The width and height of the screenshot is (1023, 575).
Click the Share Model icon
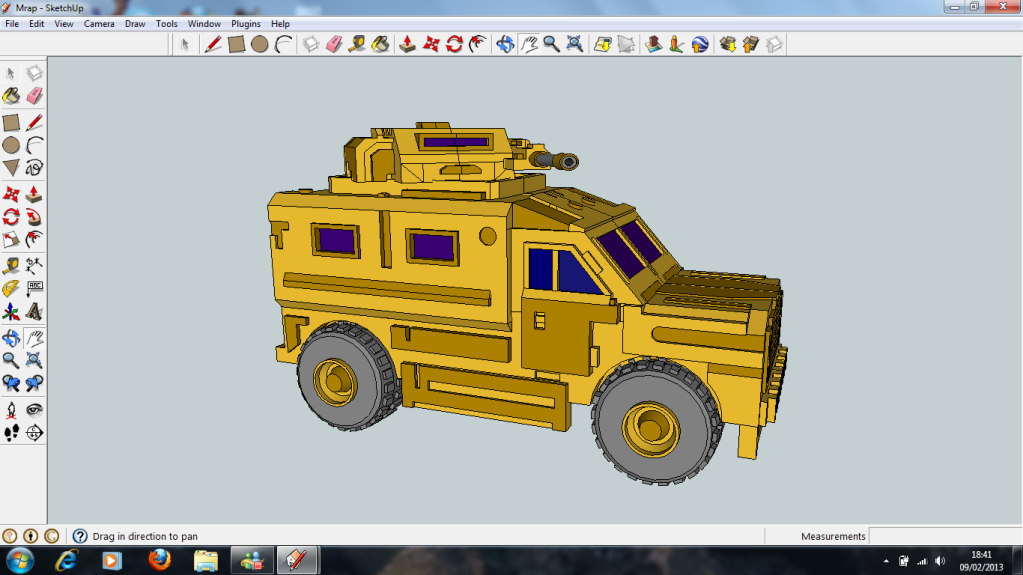click(751, 44)
